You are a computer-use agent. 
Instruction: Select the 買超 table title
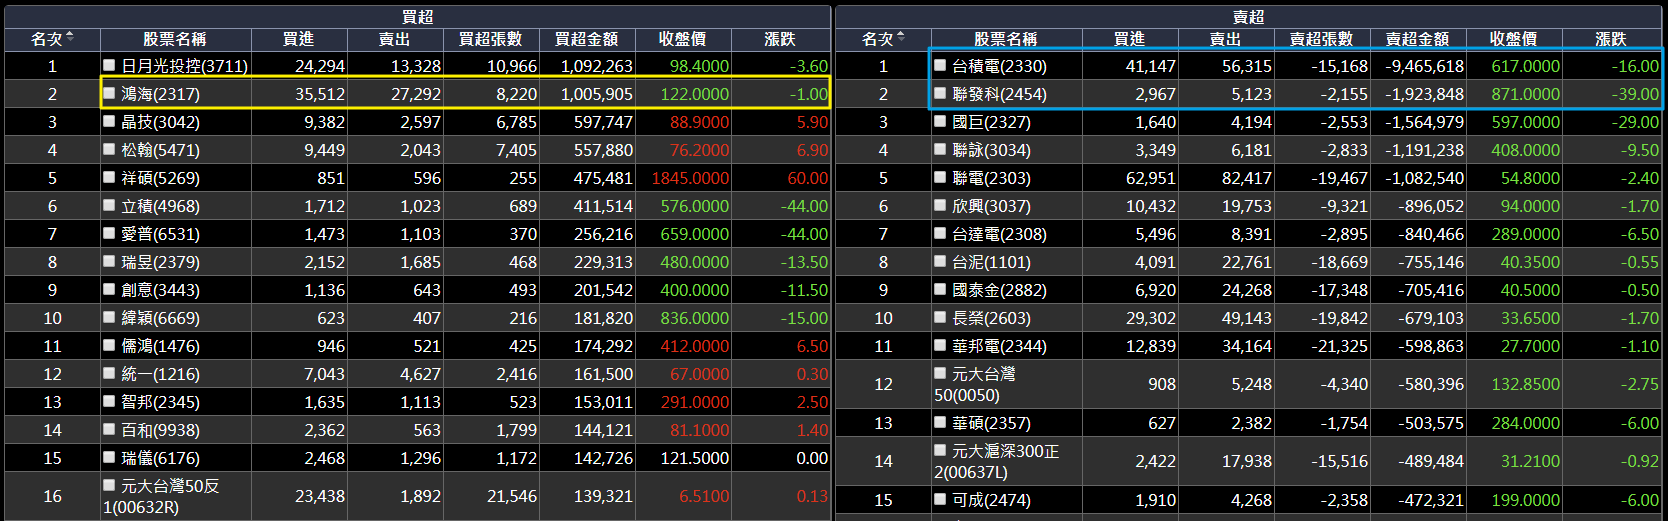(x=418, y=17)
